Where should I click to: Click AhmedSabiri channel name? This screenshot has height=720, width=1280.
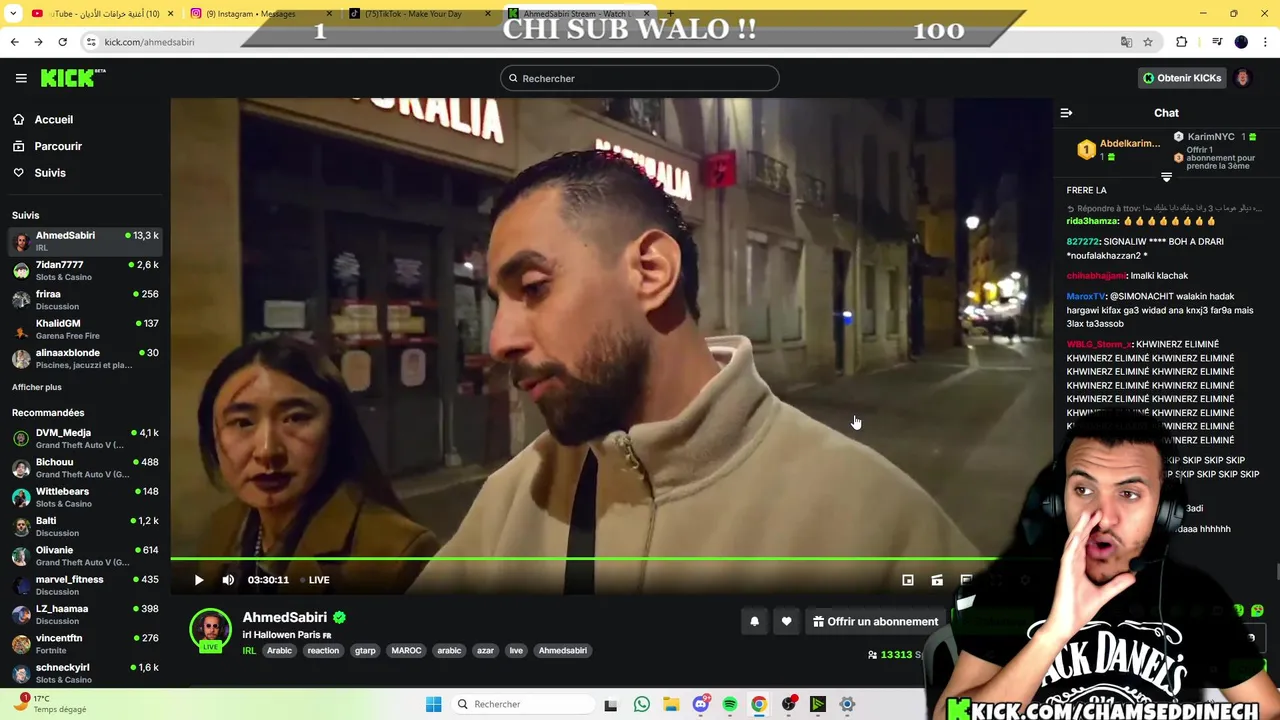pyautogui.click(x=284, y=617)
